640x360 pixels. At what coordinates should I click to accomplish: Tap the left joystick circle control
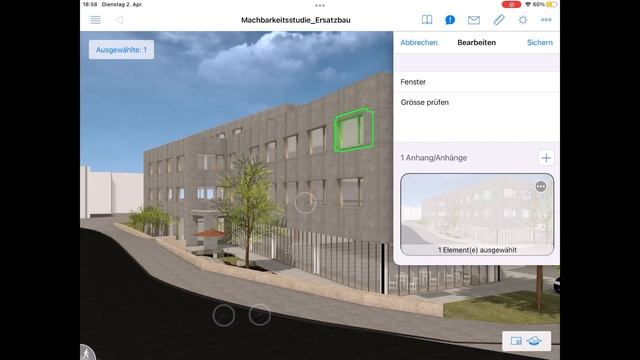(x=224, y=315)
